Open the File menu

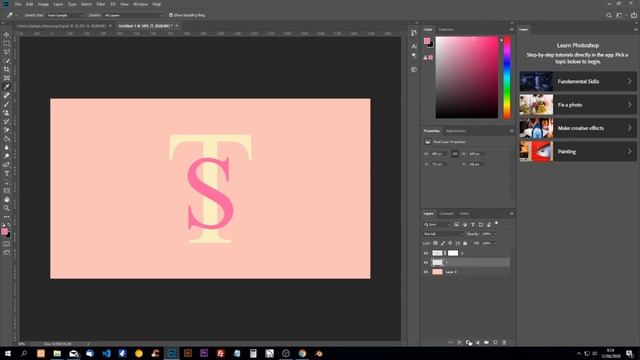point(18,4)
